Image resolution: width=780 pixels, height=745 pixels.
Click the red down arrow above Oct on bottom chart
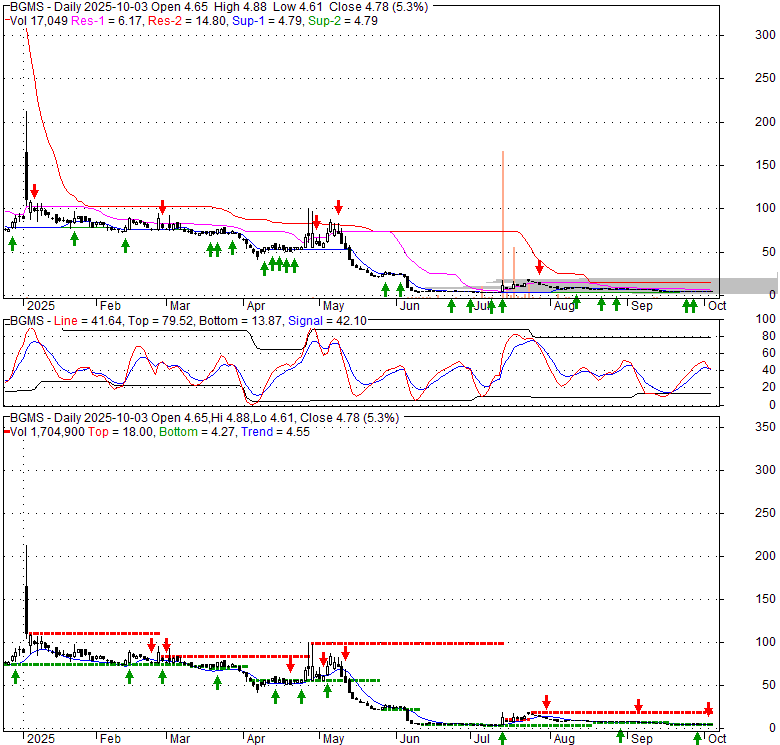pyautogui.click(x=708, y=709)
